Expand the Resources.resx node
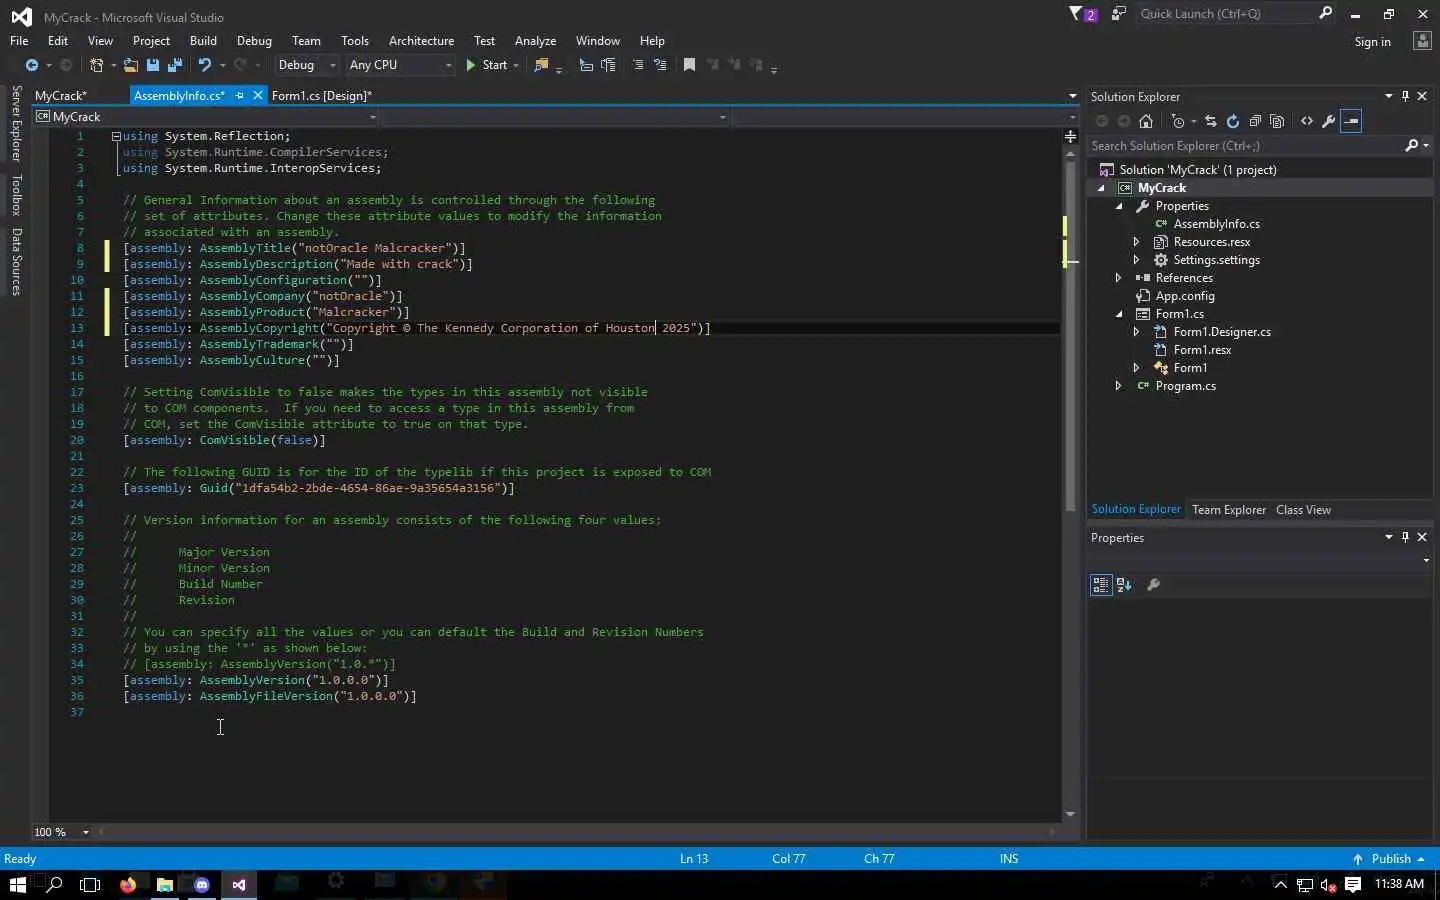The width and height of the screenshot is (1440, 900). pos(1137,242)
